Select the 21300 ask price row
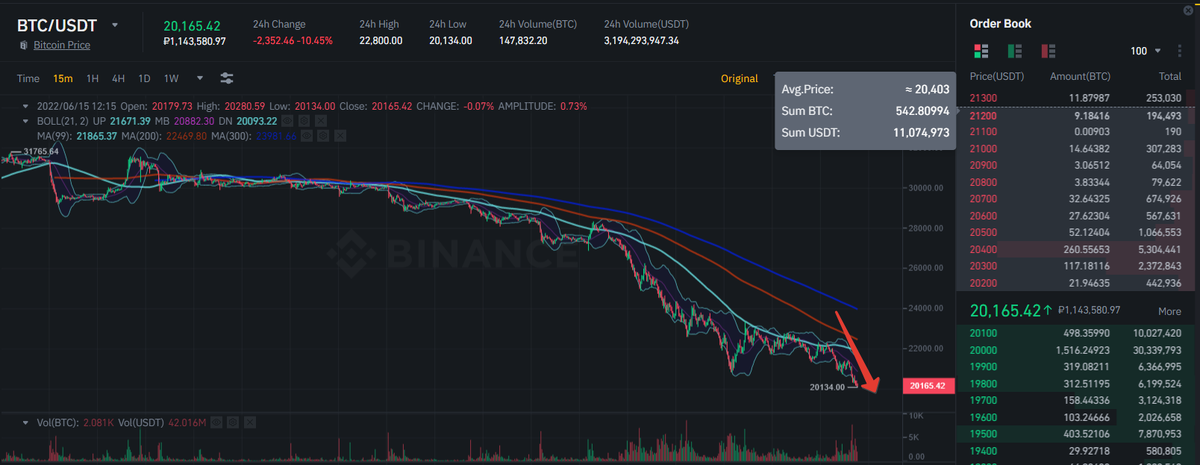 (x=1078, y=97)
